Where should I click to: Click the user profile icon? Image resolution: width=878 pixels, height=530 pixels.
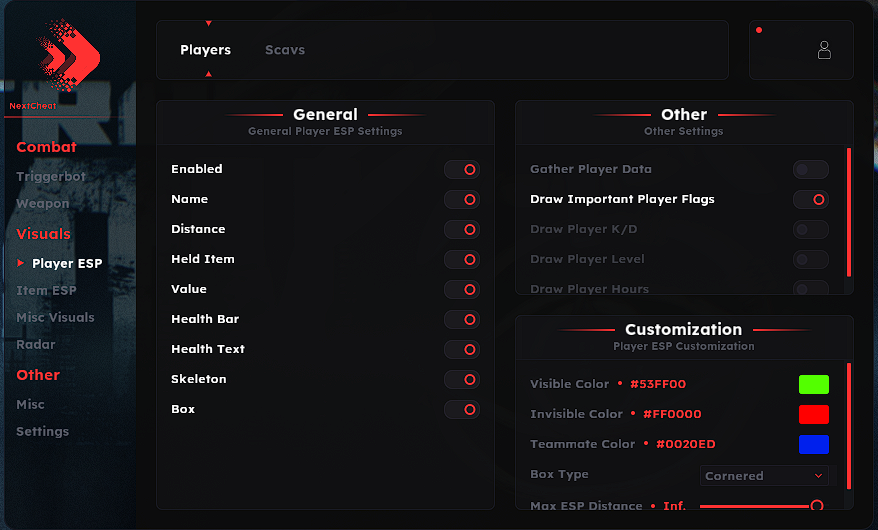[824, 50]
